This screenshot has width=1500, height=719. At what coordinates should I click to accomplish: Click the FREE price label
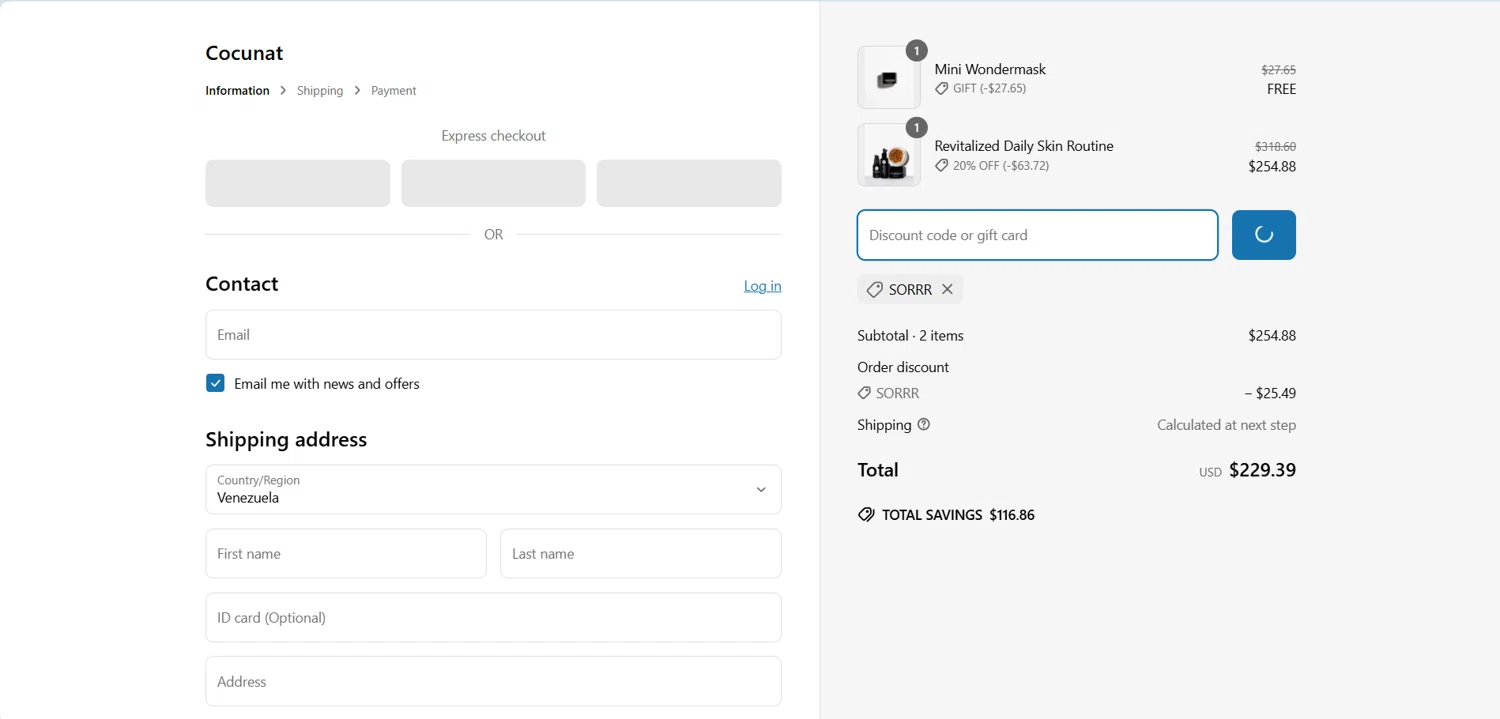pyautogui.click(x=1281, y=89)
